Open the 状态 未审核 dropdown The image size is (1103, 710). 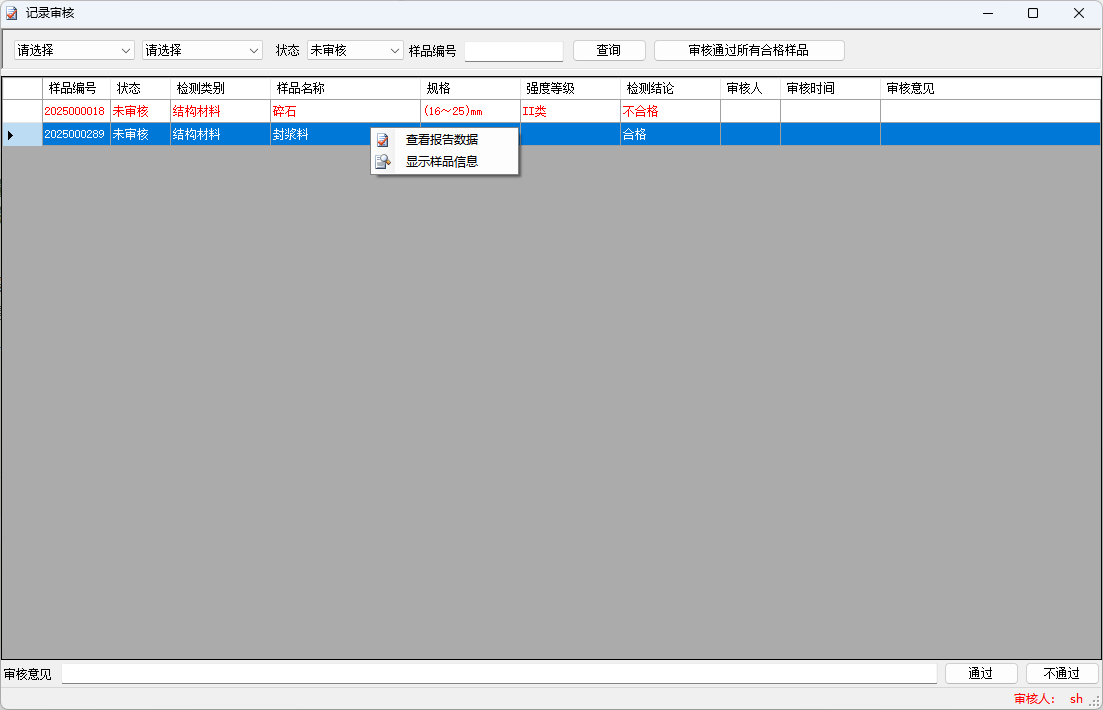354,50
